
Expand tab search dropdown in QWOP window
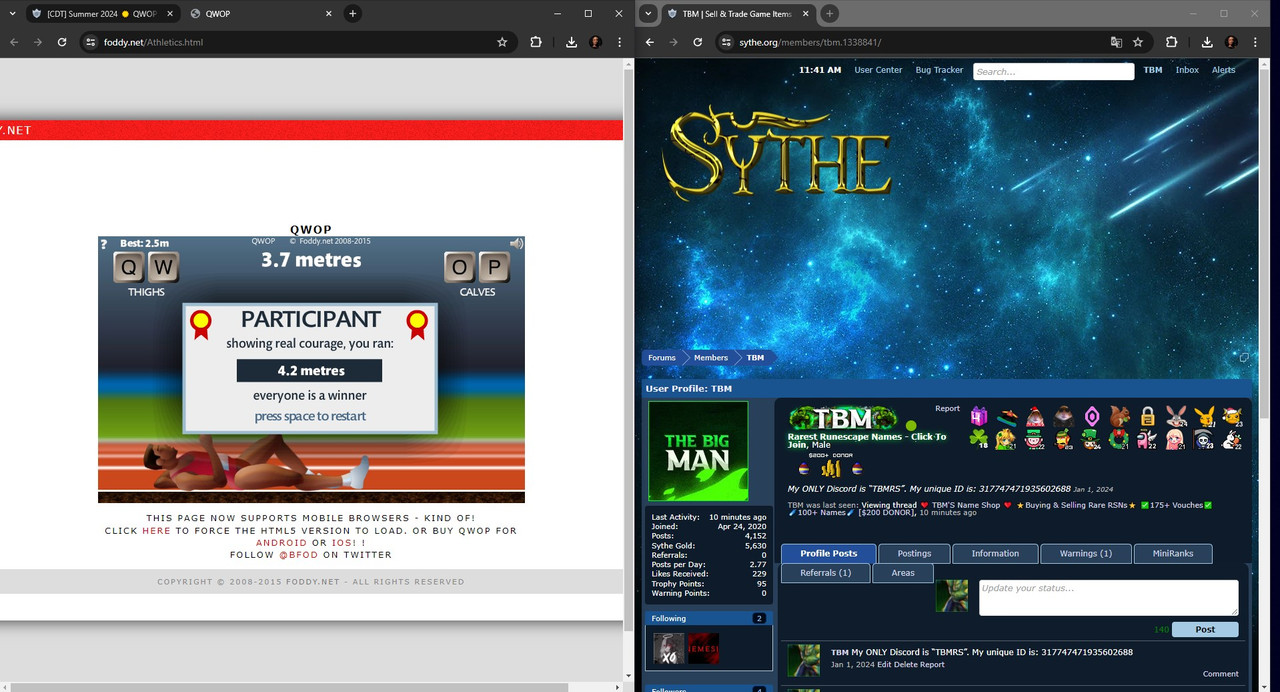click(x=12, y=13)
